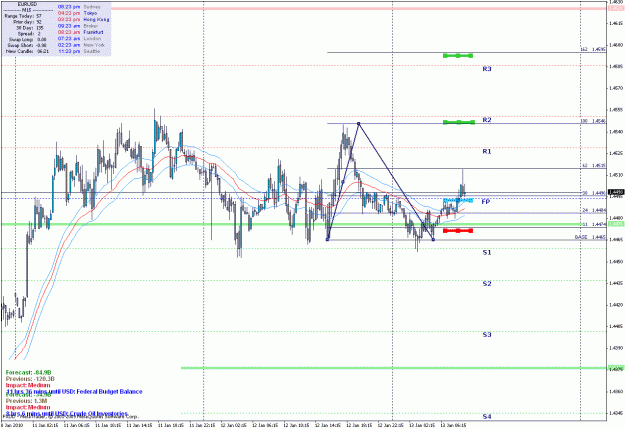Select the 162 Fibonacci level label
Image resolution: width=625 pixels, height=429 pixels.
(x=593, y=49)
